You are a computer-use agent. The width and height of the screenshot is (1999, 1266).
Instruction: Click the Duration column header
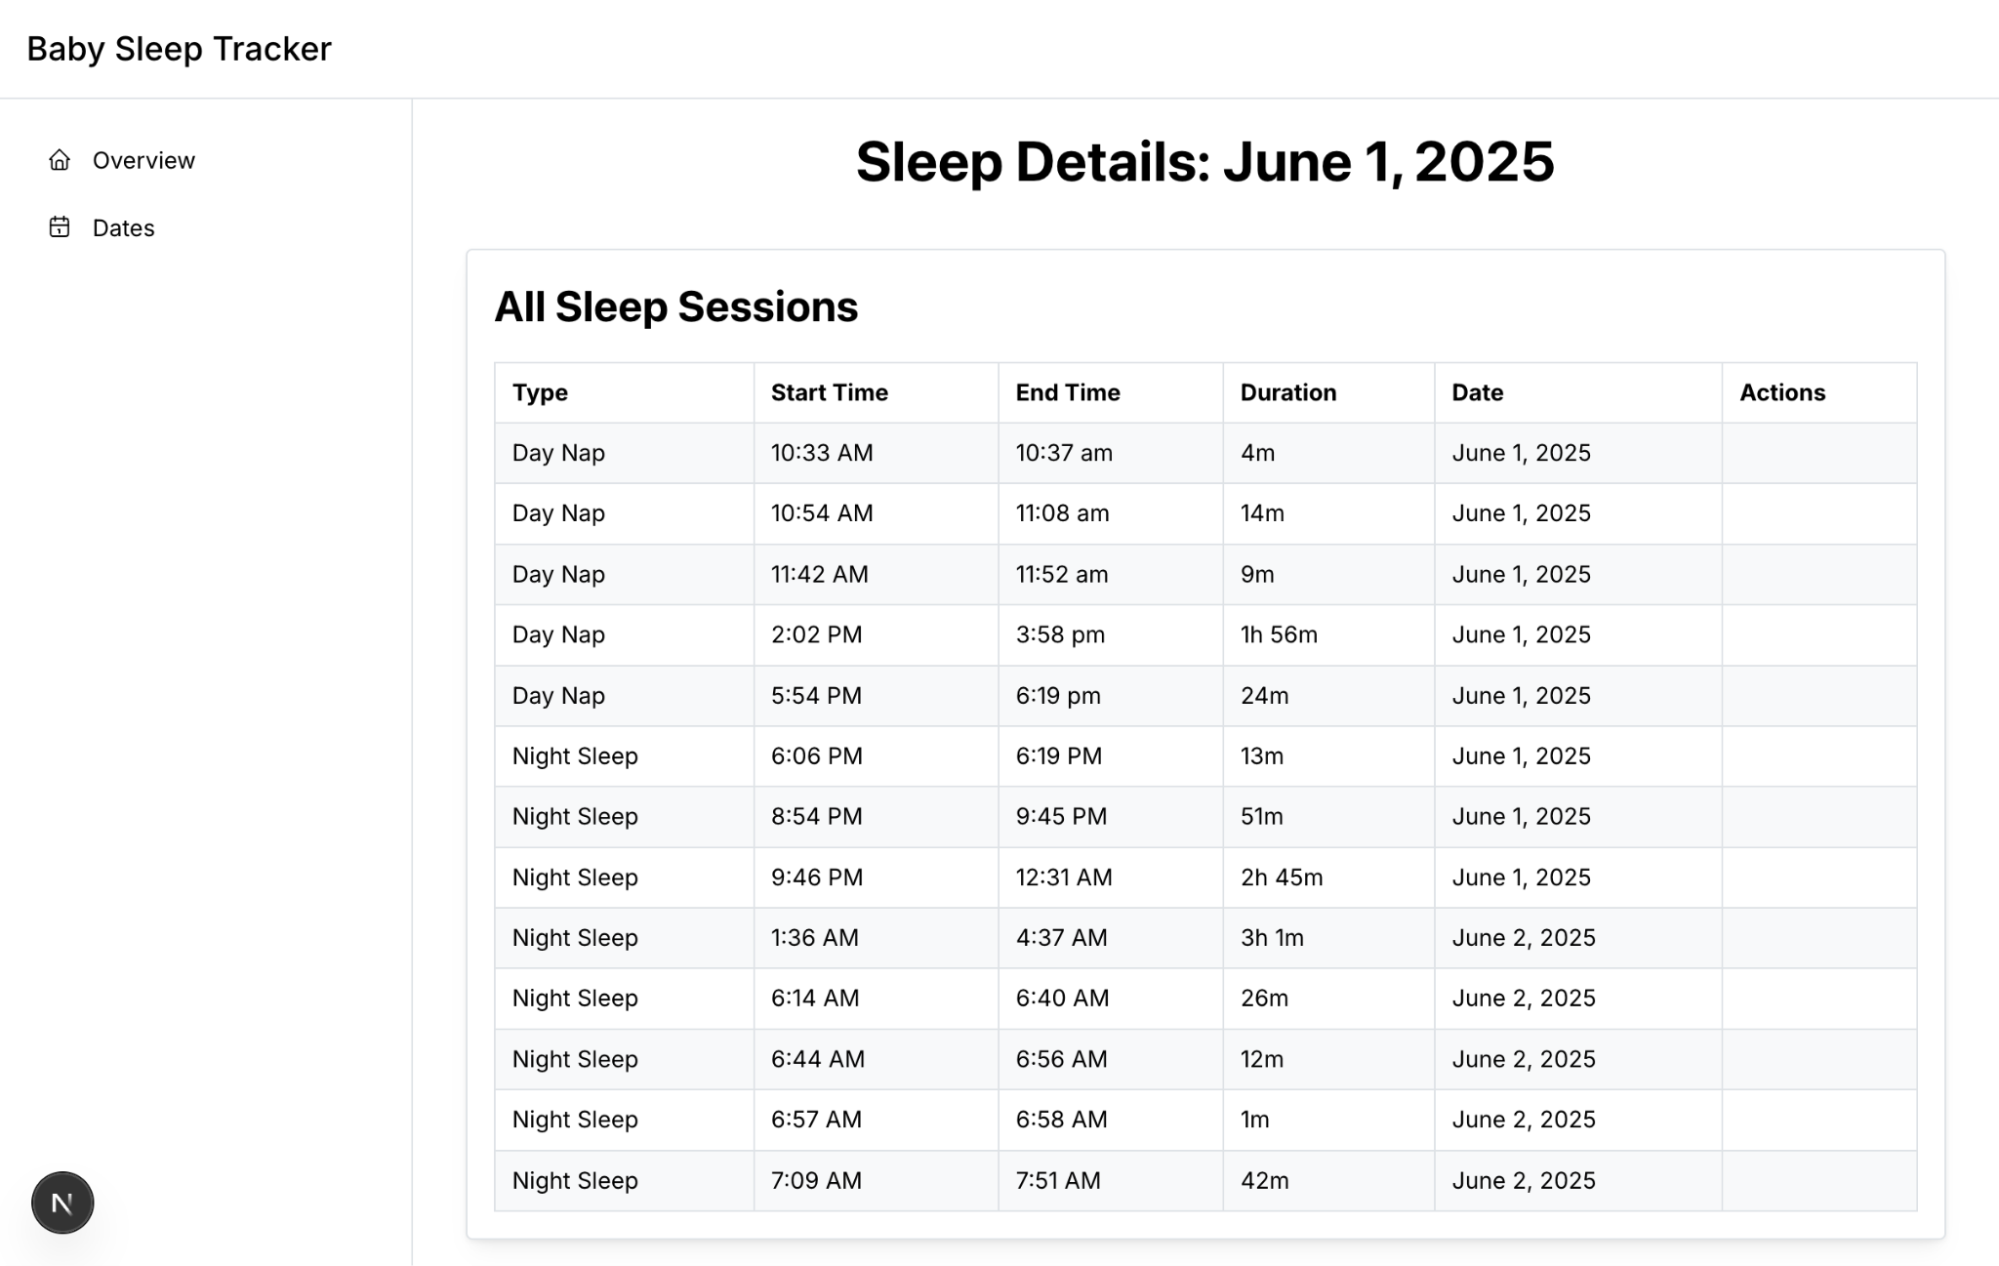click(1288, 392)
